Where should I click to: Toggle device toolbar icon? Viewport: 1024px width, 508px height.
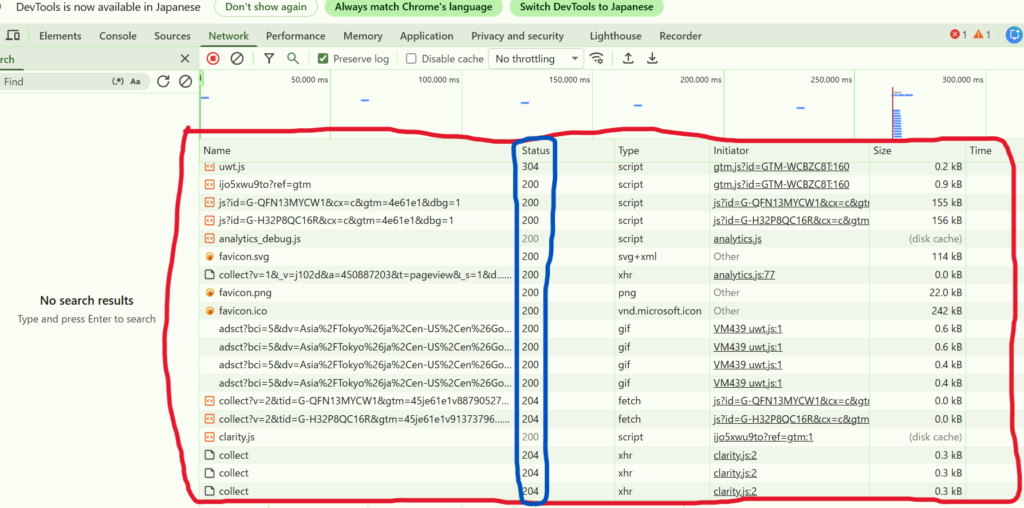tap(13, 36)
